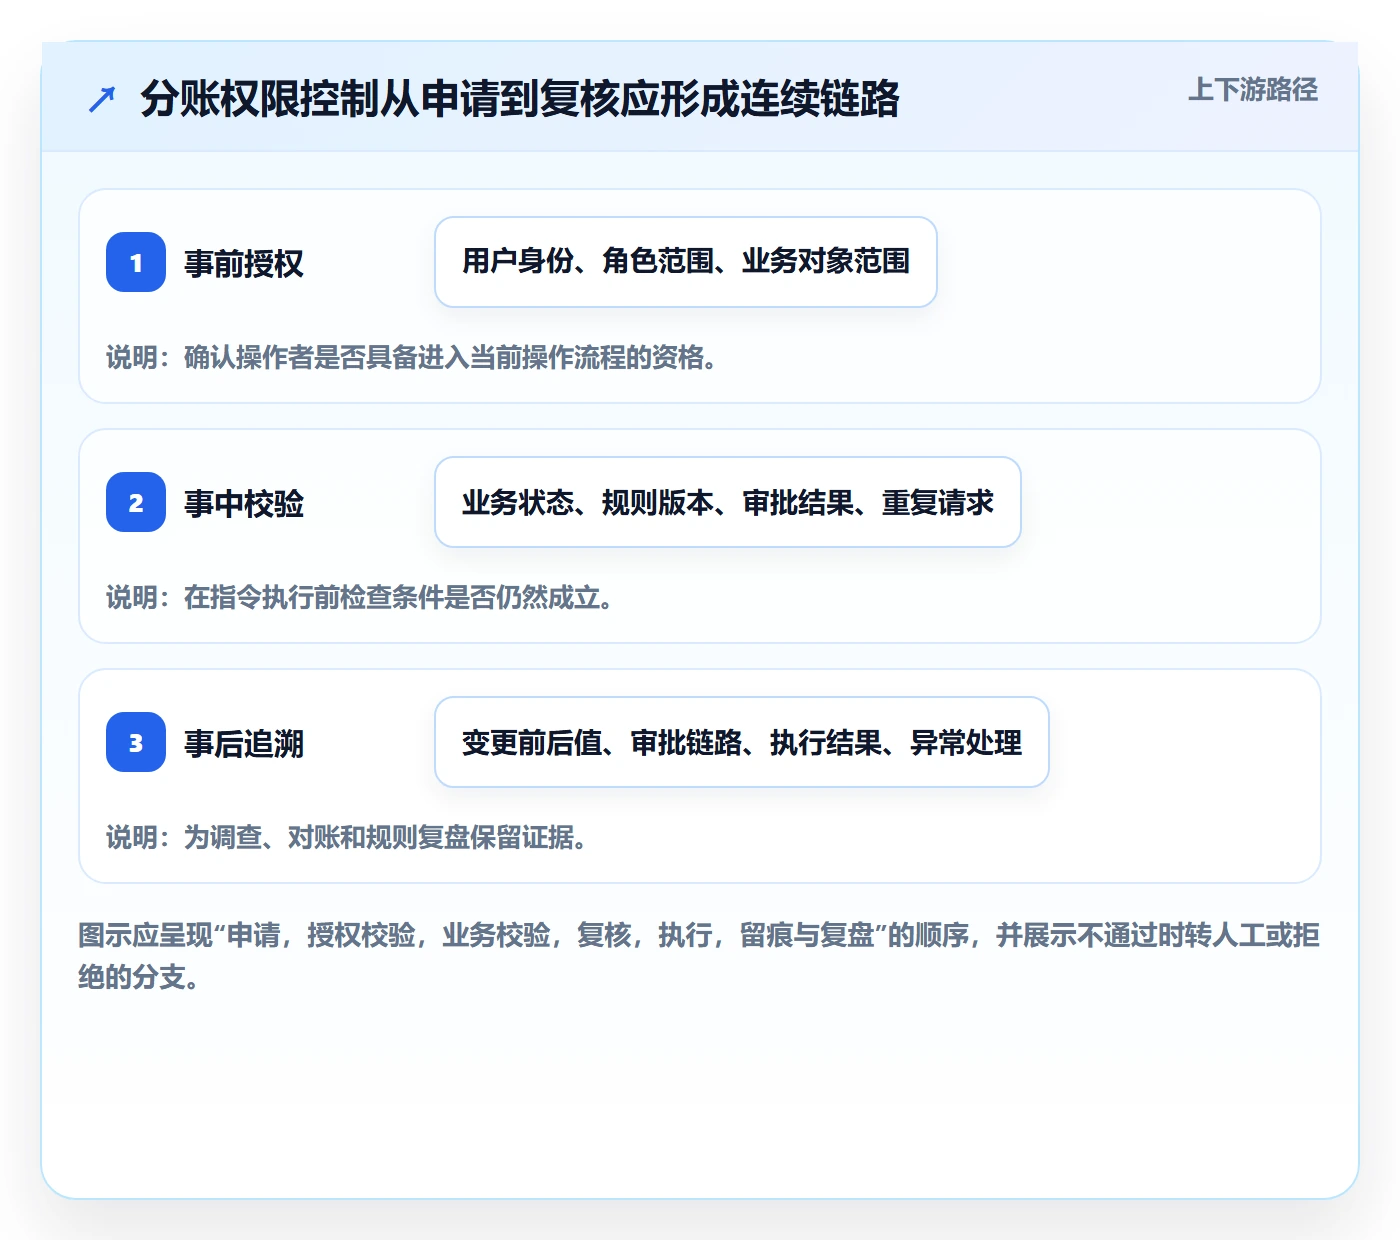
Task: Click the 上下游路径 label in the header
Action: tap(1253, 90)
